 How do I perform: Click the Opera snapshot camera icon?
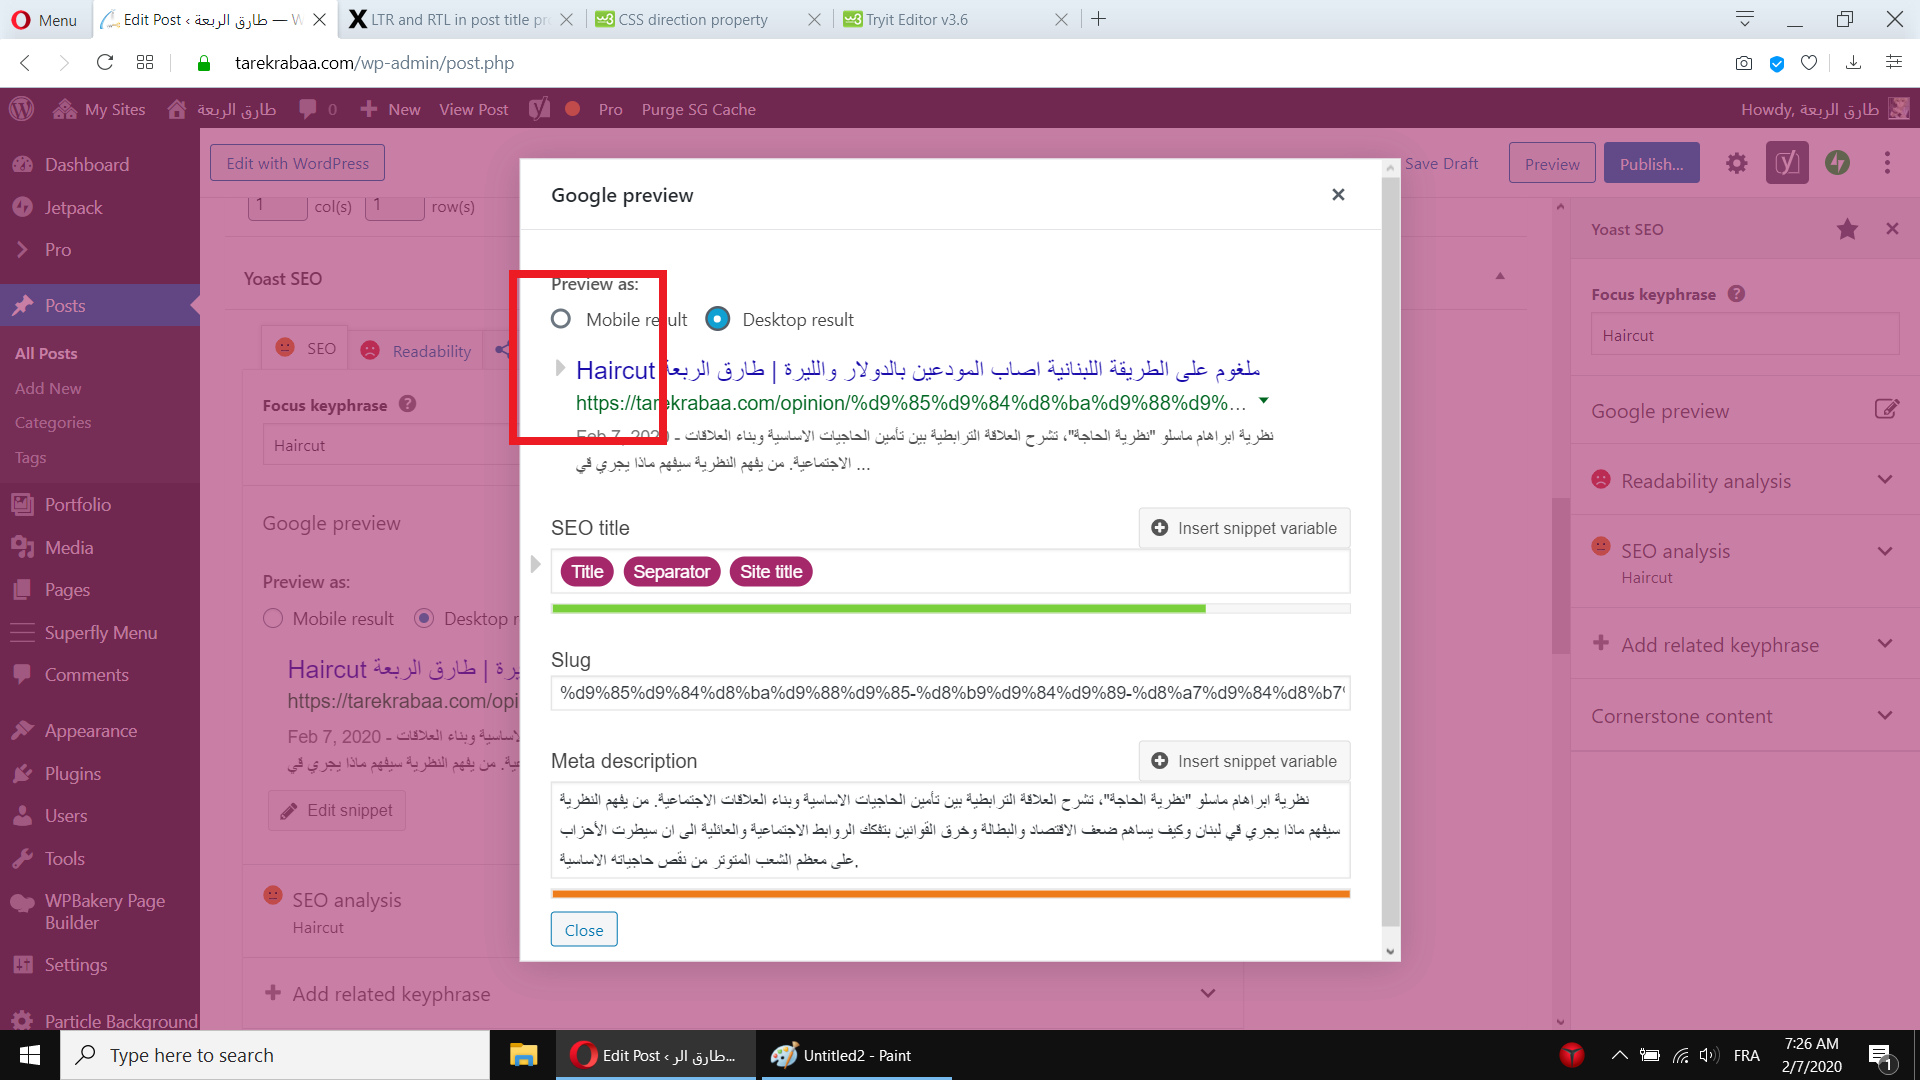click(1744, 63)
